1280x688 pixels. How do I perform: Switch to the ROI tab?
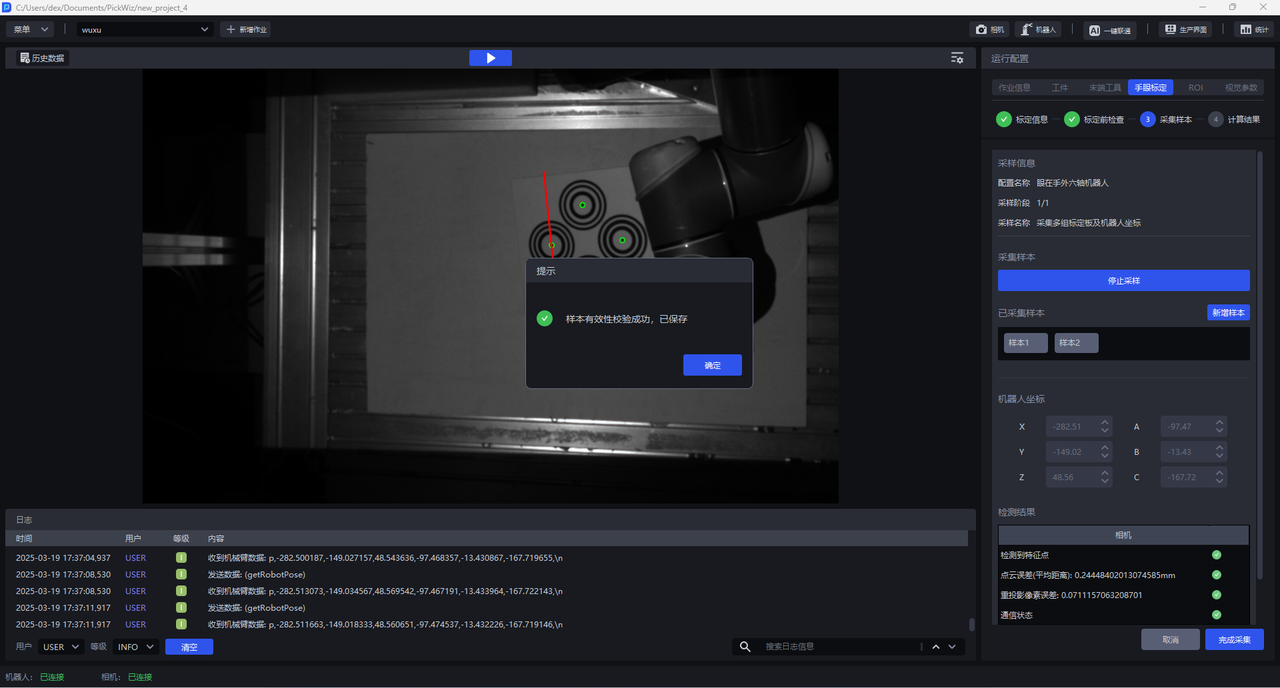click(1195, 88)
